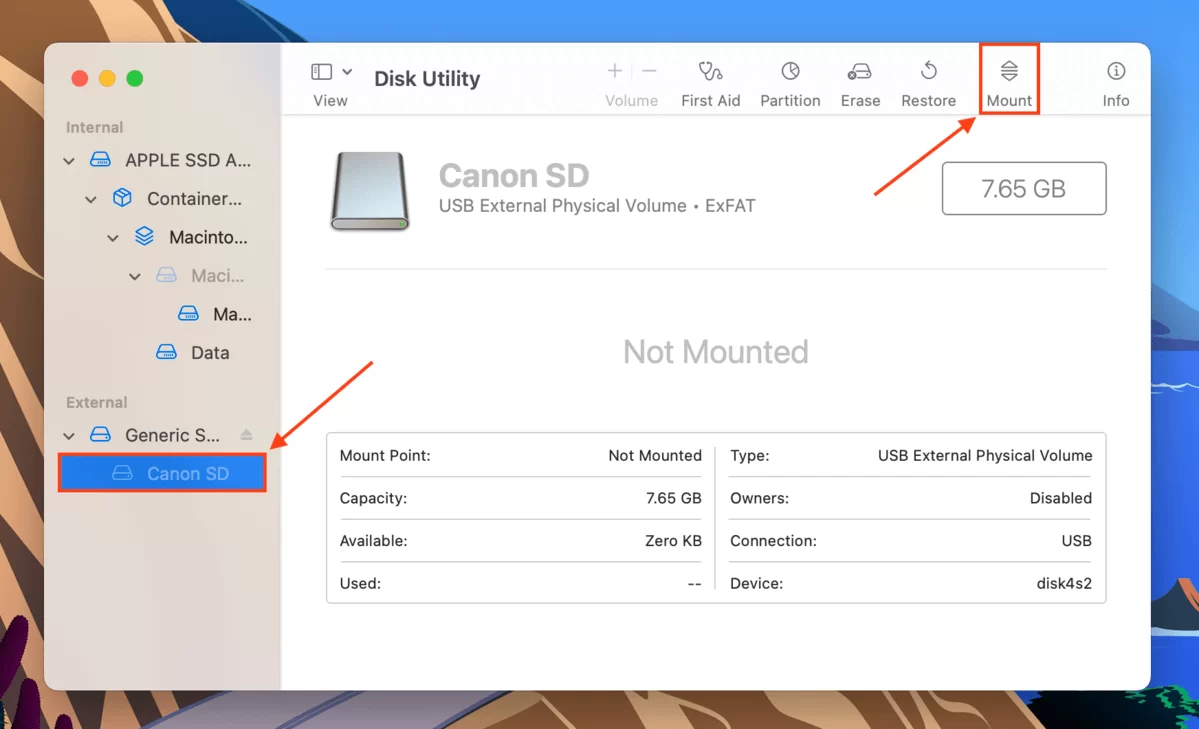Screen dimensions: 1199x729
Task: Click the Partition toolbar icon
Action: [789, 80]
